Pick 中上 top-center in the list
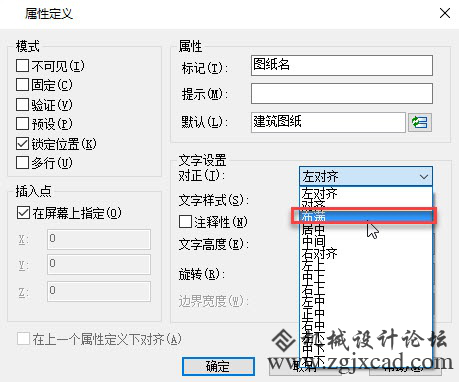 366,277
